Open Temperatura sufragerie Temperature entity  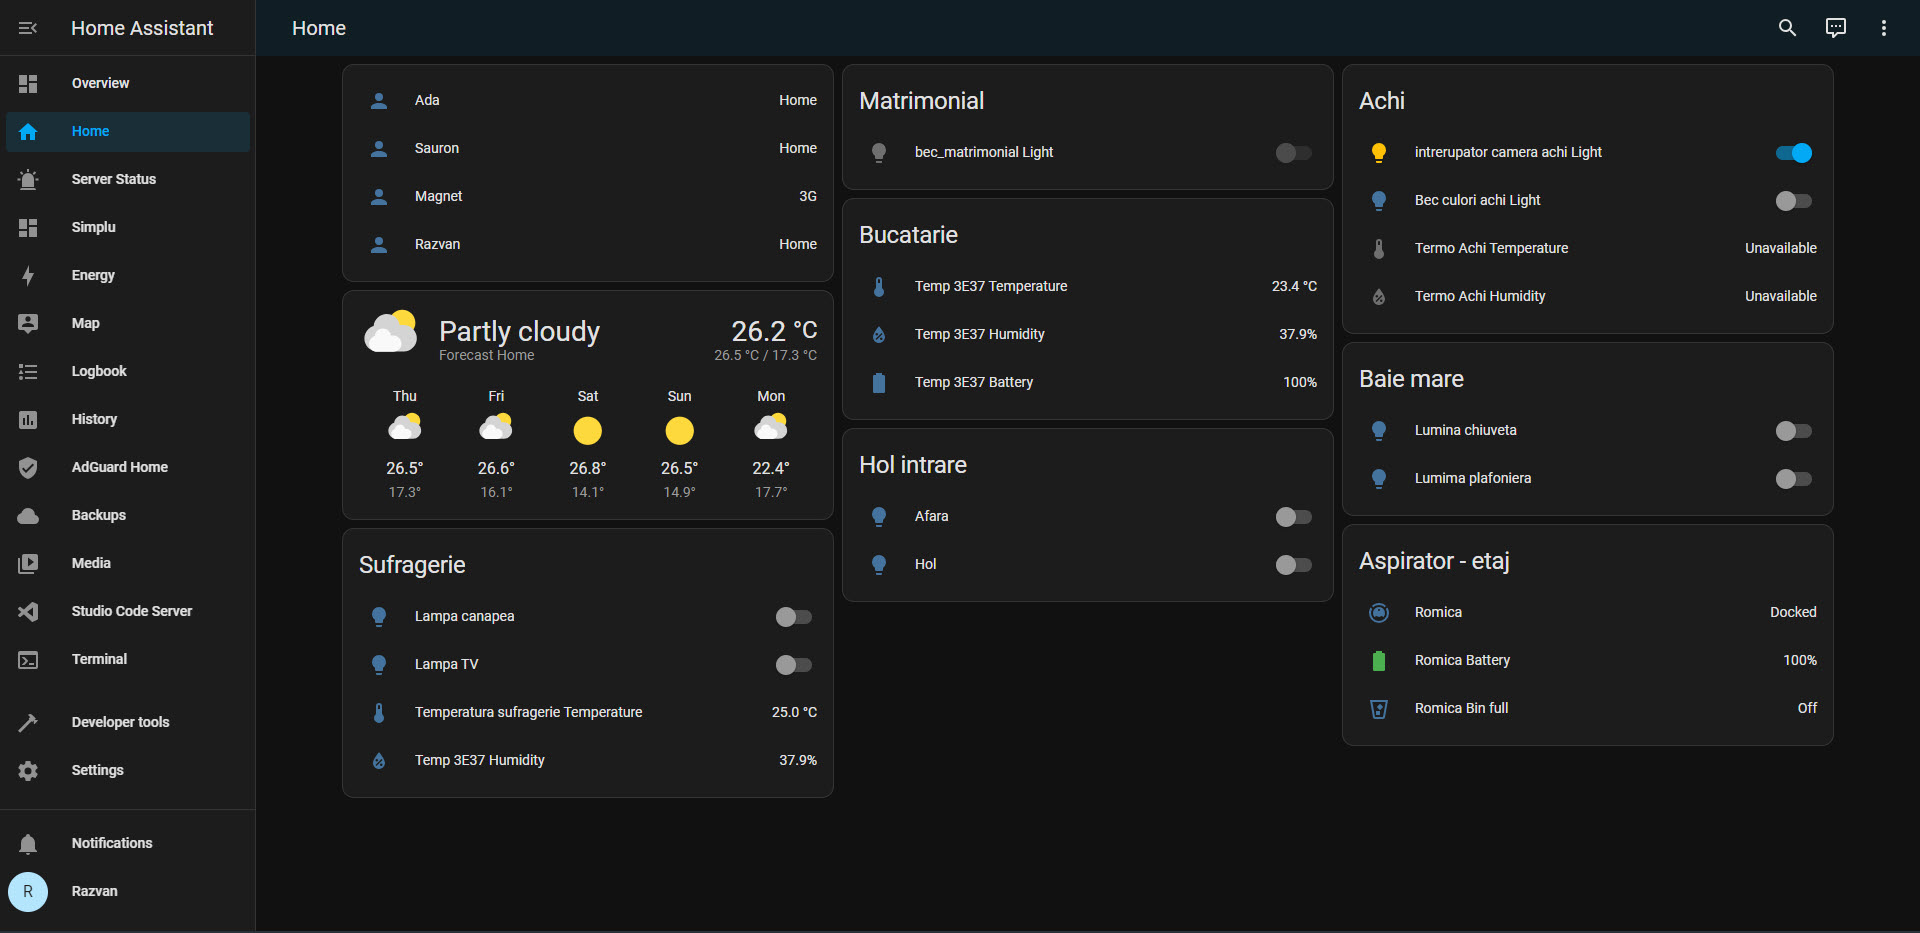click(x=588, y=712)
